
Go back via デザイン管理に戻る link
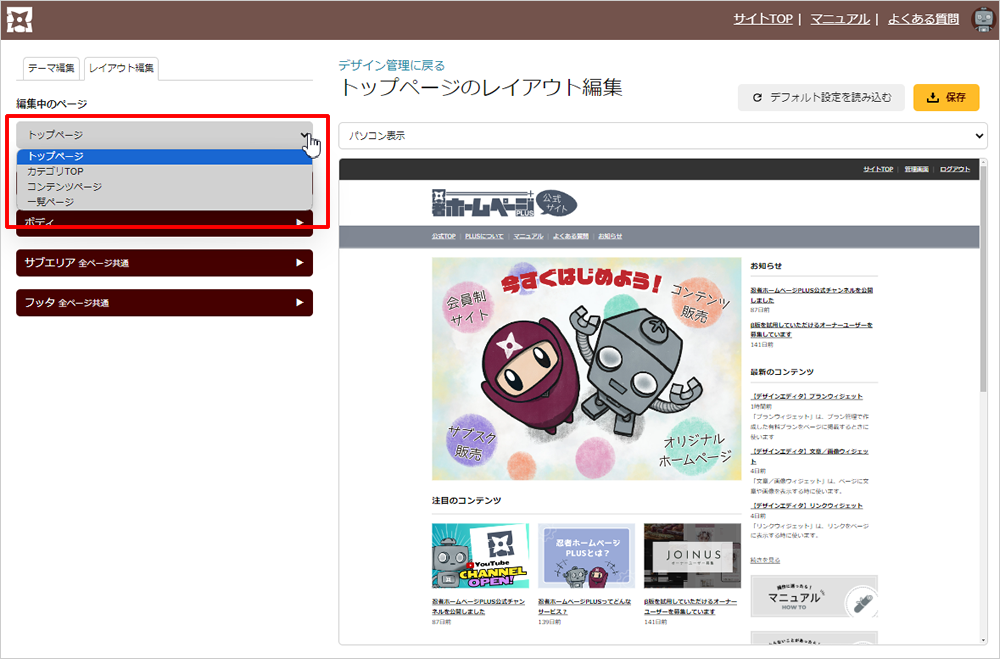click(x=391, y=65)
